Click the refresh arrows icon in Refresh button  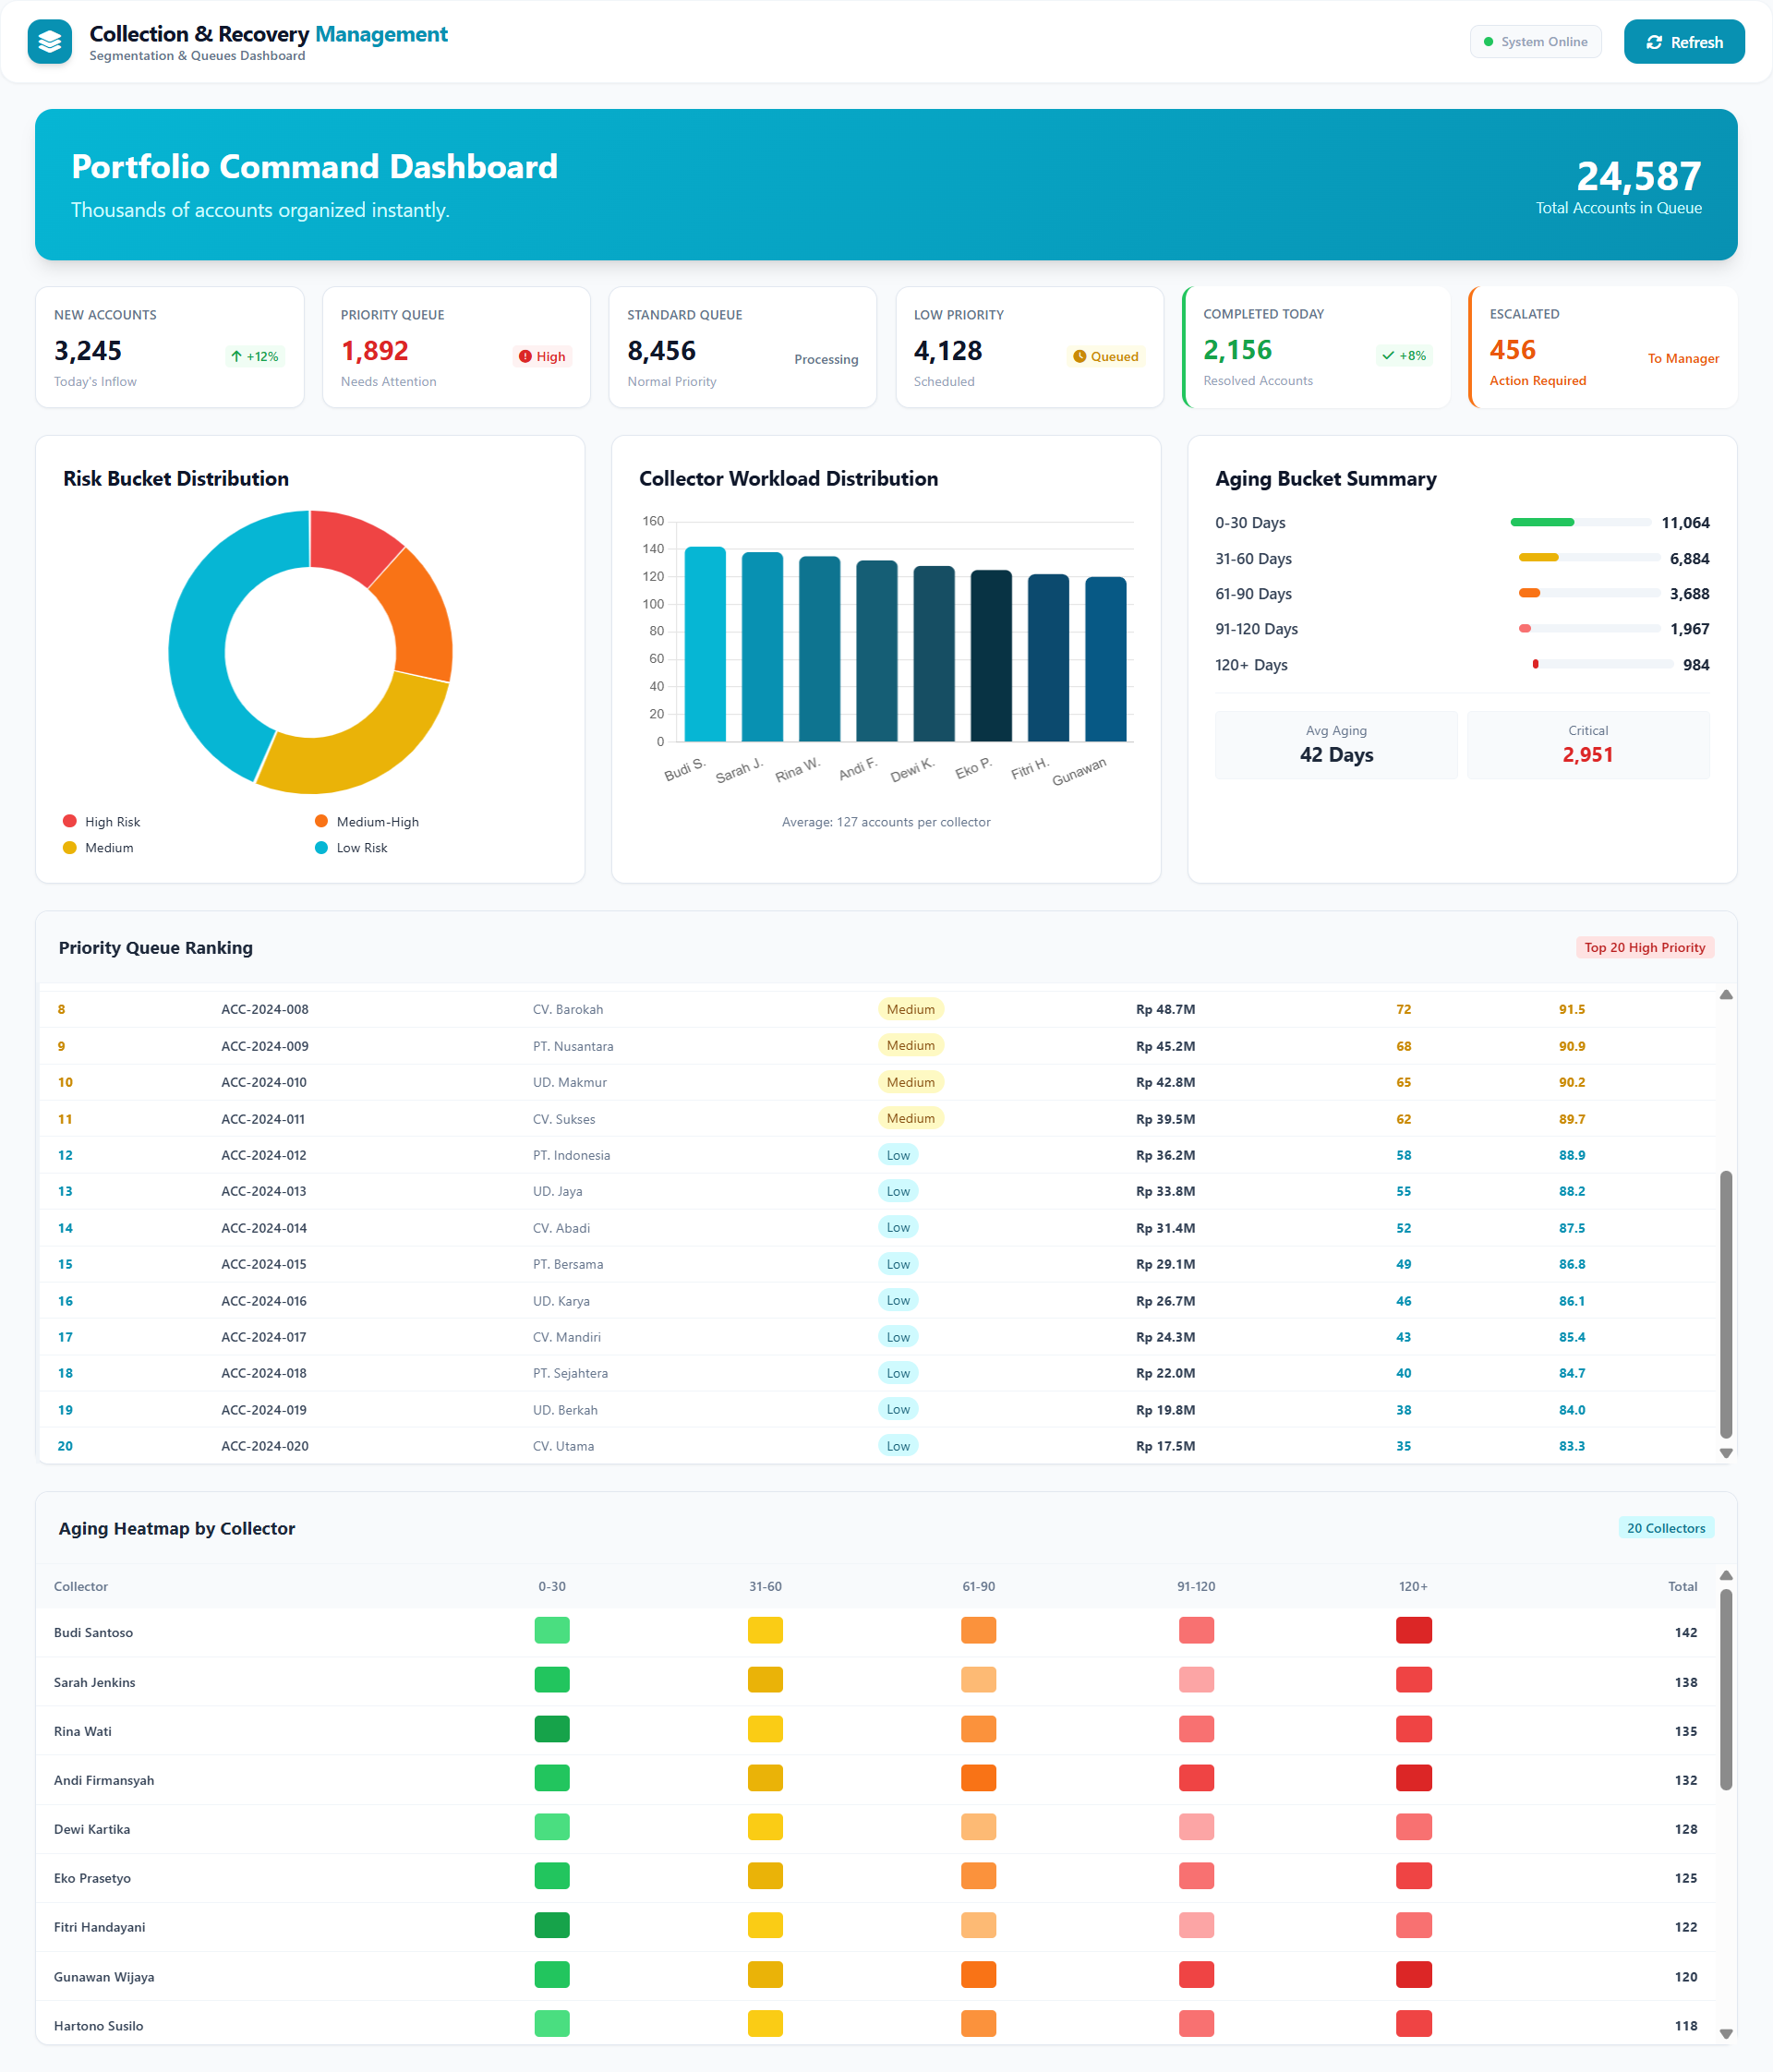point(1652,42)
